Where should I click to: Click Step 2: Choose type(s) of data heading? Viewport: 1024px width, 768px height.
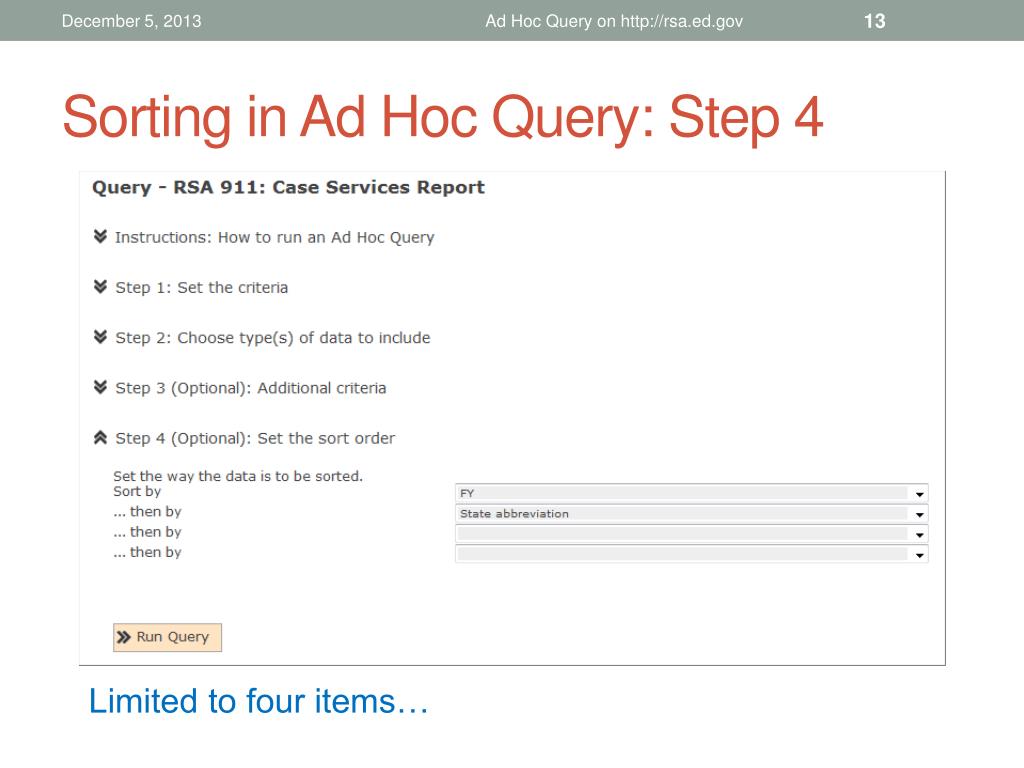(x=272, y=338)
